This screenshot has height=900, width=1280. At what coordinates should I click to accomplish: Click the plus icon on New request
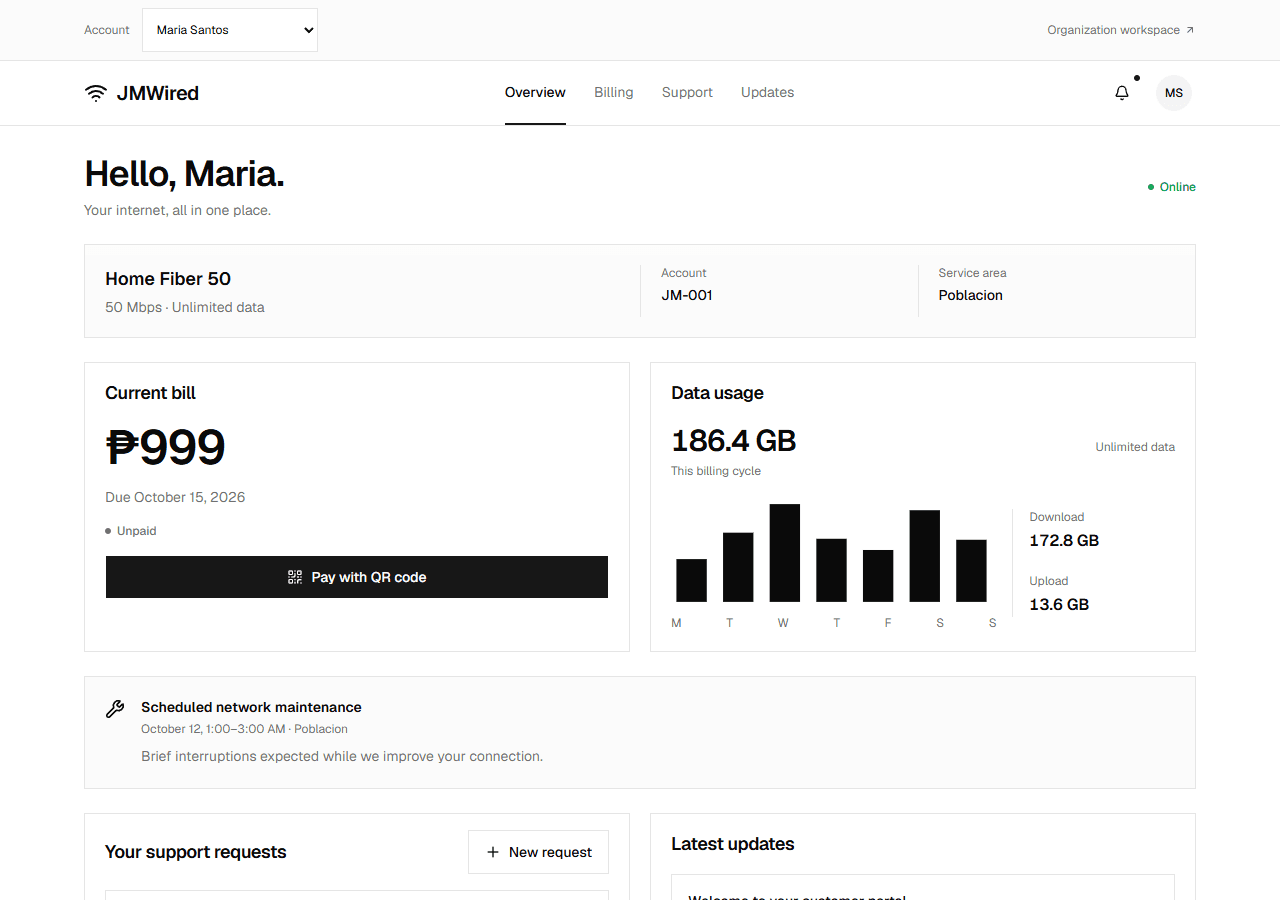[492, 852]
